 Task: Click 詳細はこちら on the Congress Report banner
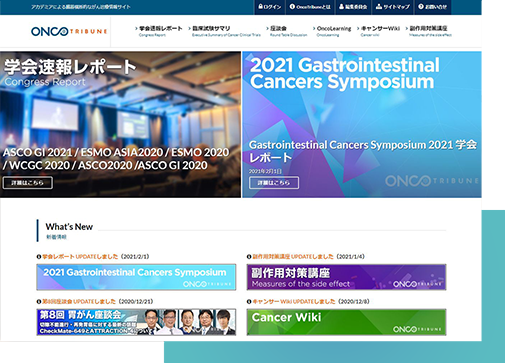pos(28,183)
